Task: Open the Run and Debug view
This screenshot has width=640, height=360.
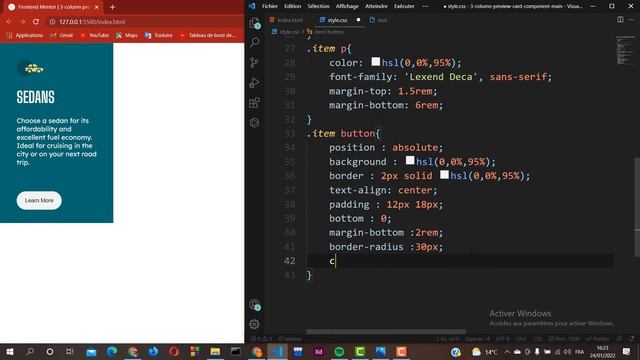Action: [254, 82]
